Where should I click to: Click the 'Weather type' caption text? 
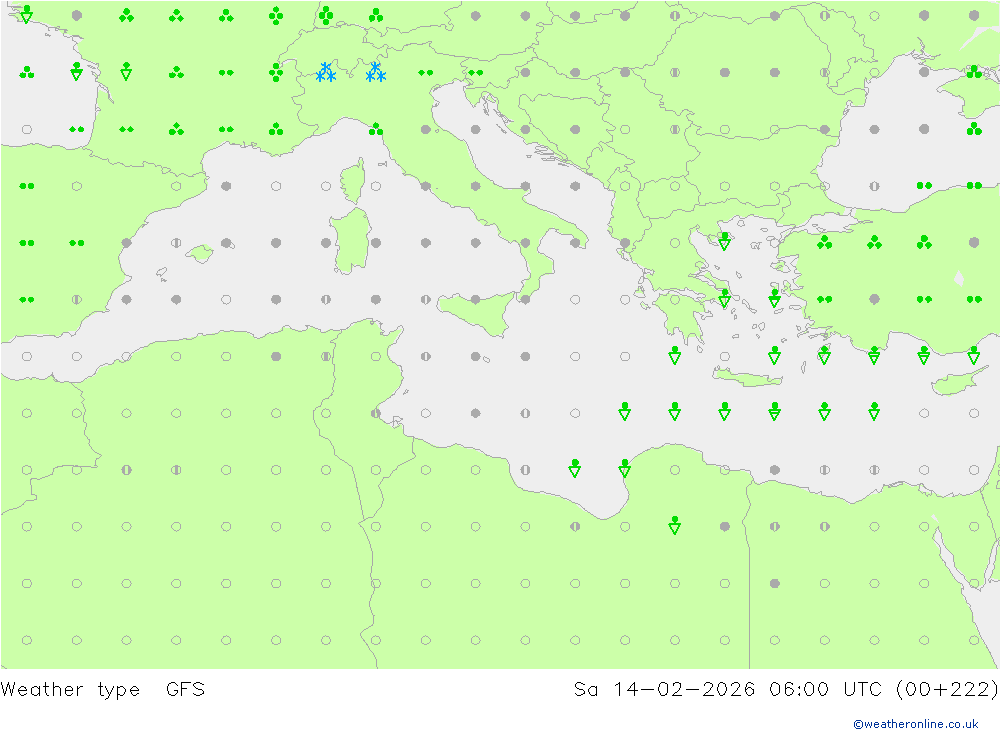point(70,690)
